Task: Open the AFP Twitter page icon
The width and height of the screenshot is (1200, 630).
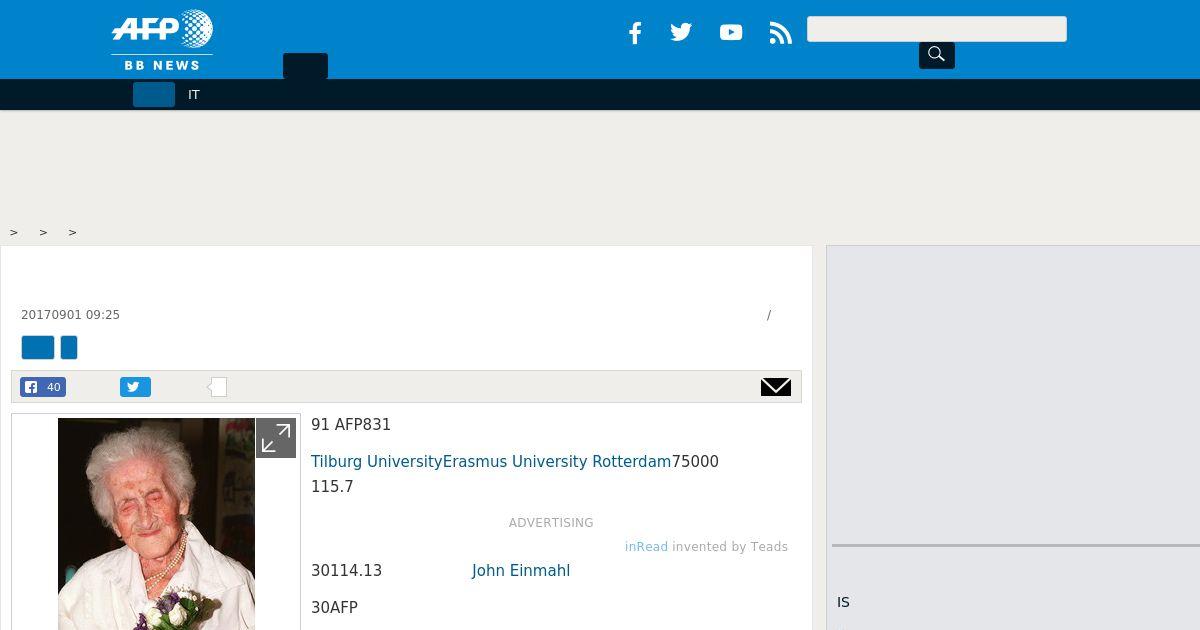Action: tap(681, 32)
